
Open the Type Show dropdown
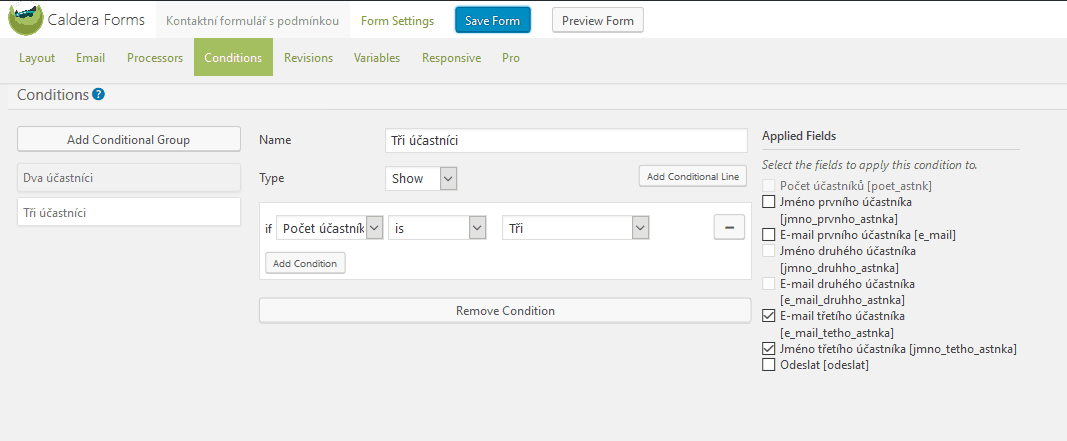click(421, 178)
